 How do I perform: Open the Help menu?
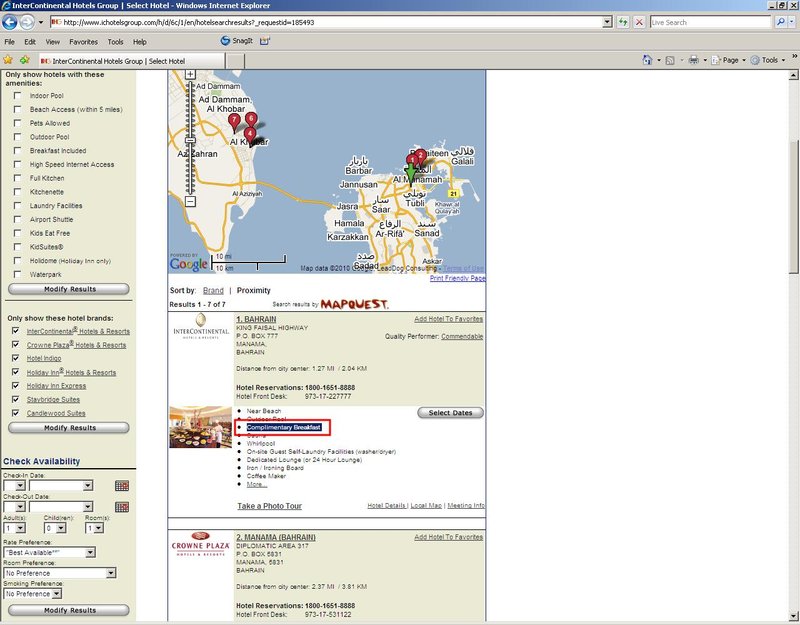click(140, 42)
